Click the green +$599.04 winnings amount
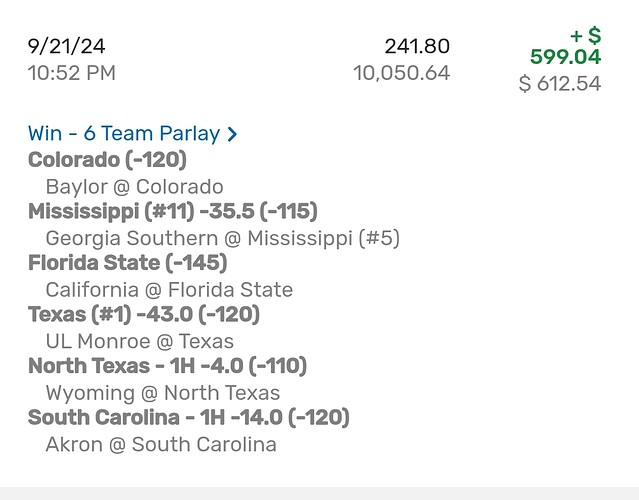The width and height of the screenshot is (639, 500). [565, 47]
